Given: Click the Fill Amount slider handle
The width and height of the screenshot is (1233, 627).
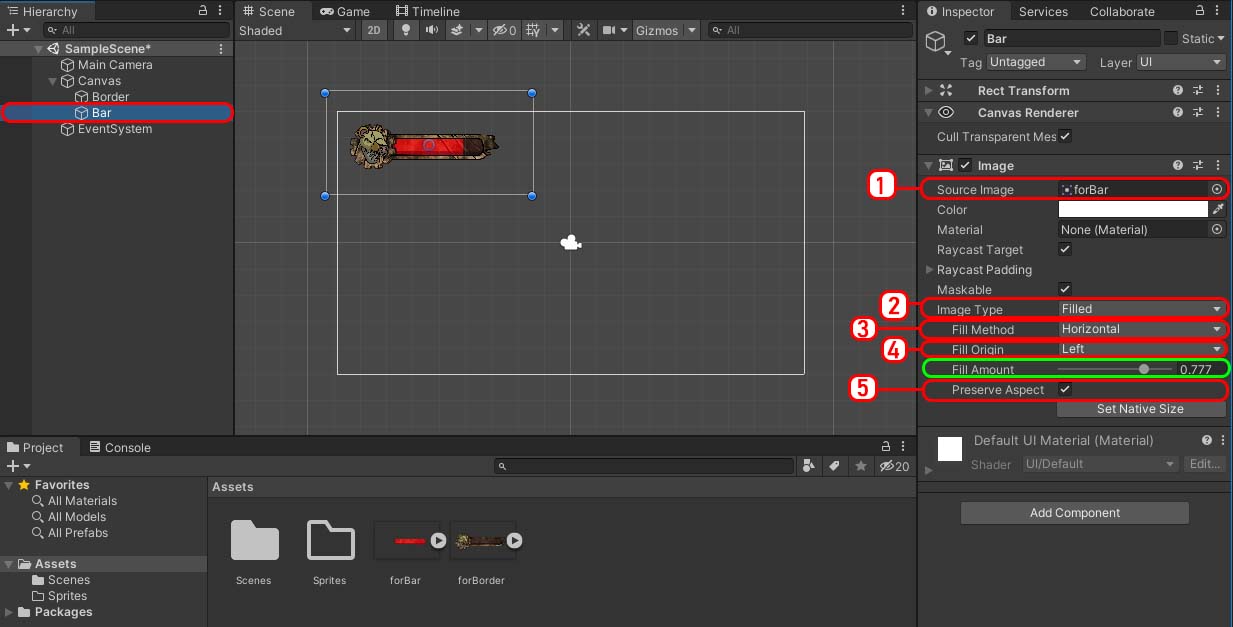Looking at the screenshot, I should pos(1144,369).
